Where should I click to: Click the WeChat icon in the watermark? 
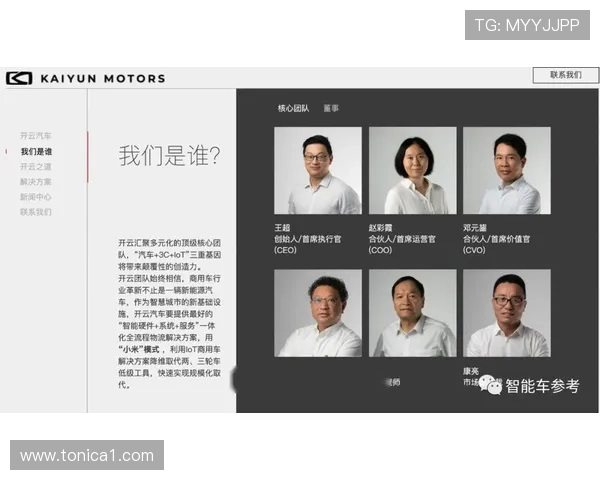(x=489, y=384)
